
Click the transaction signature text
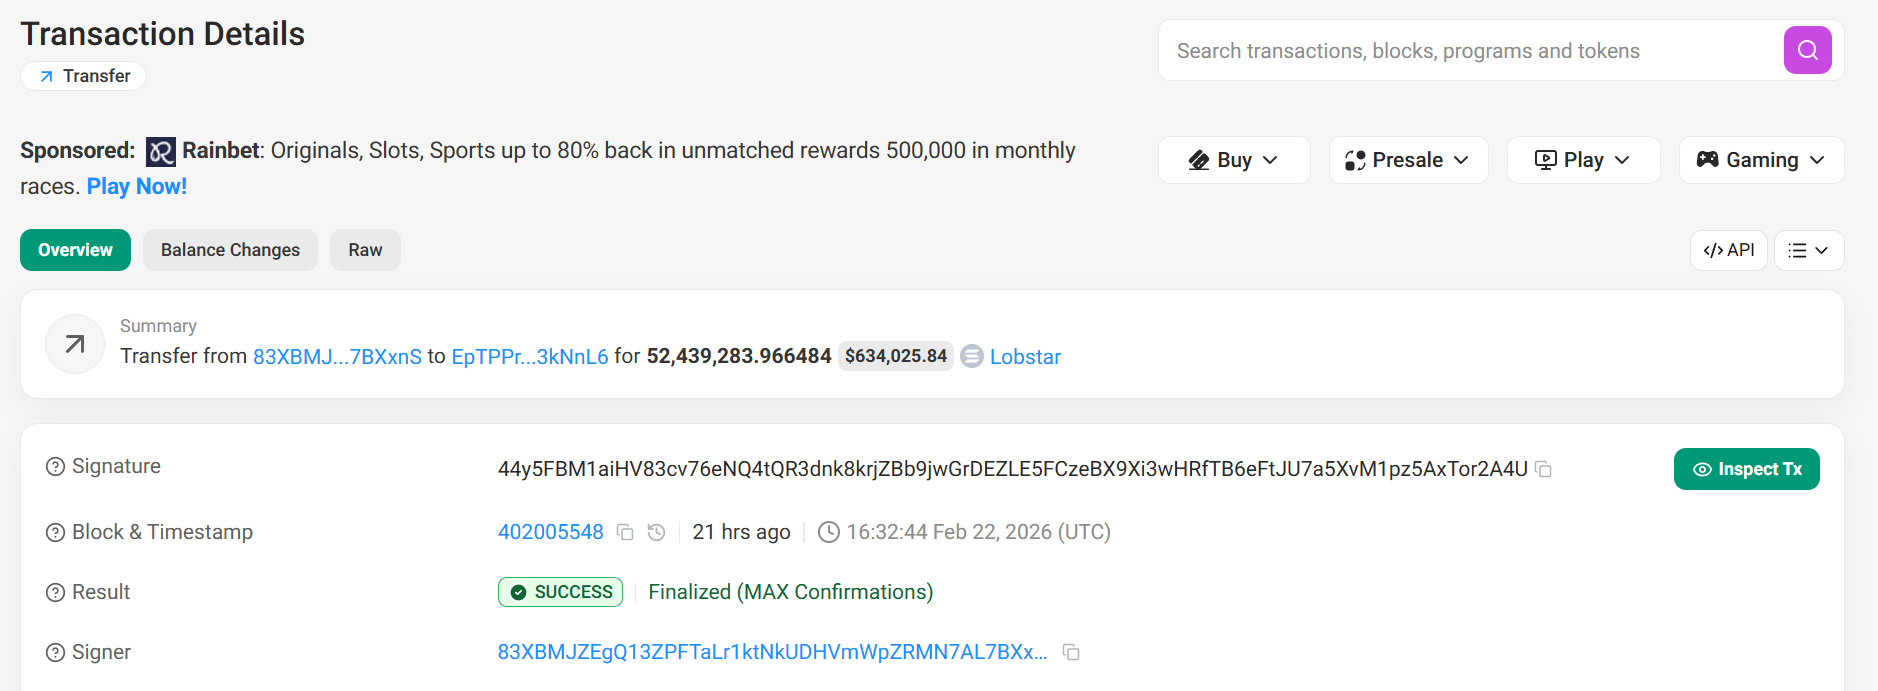click(x=1013, y=469)
